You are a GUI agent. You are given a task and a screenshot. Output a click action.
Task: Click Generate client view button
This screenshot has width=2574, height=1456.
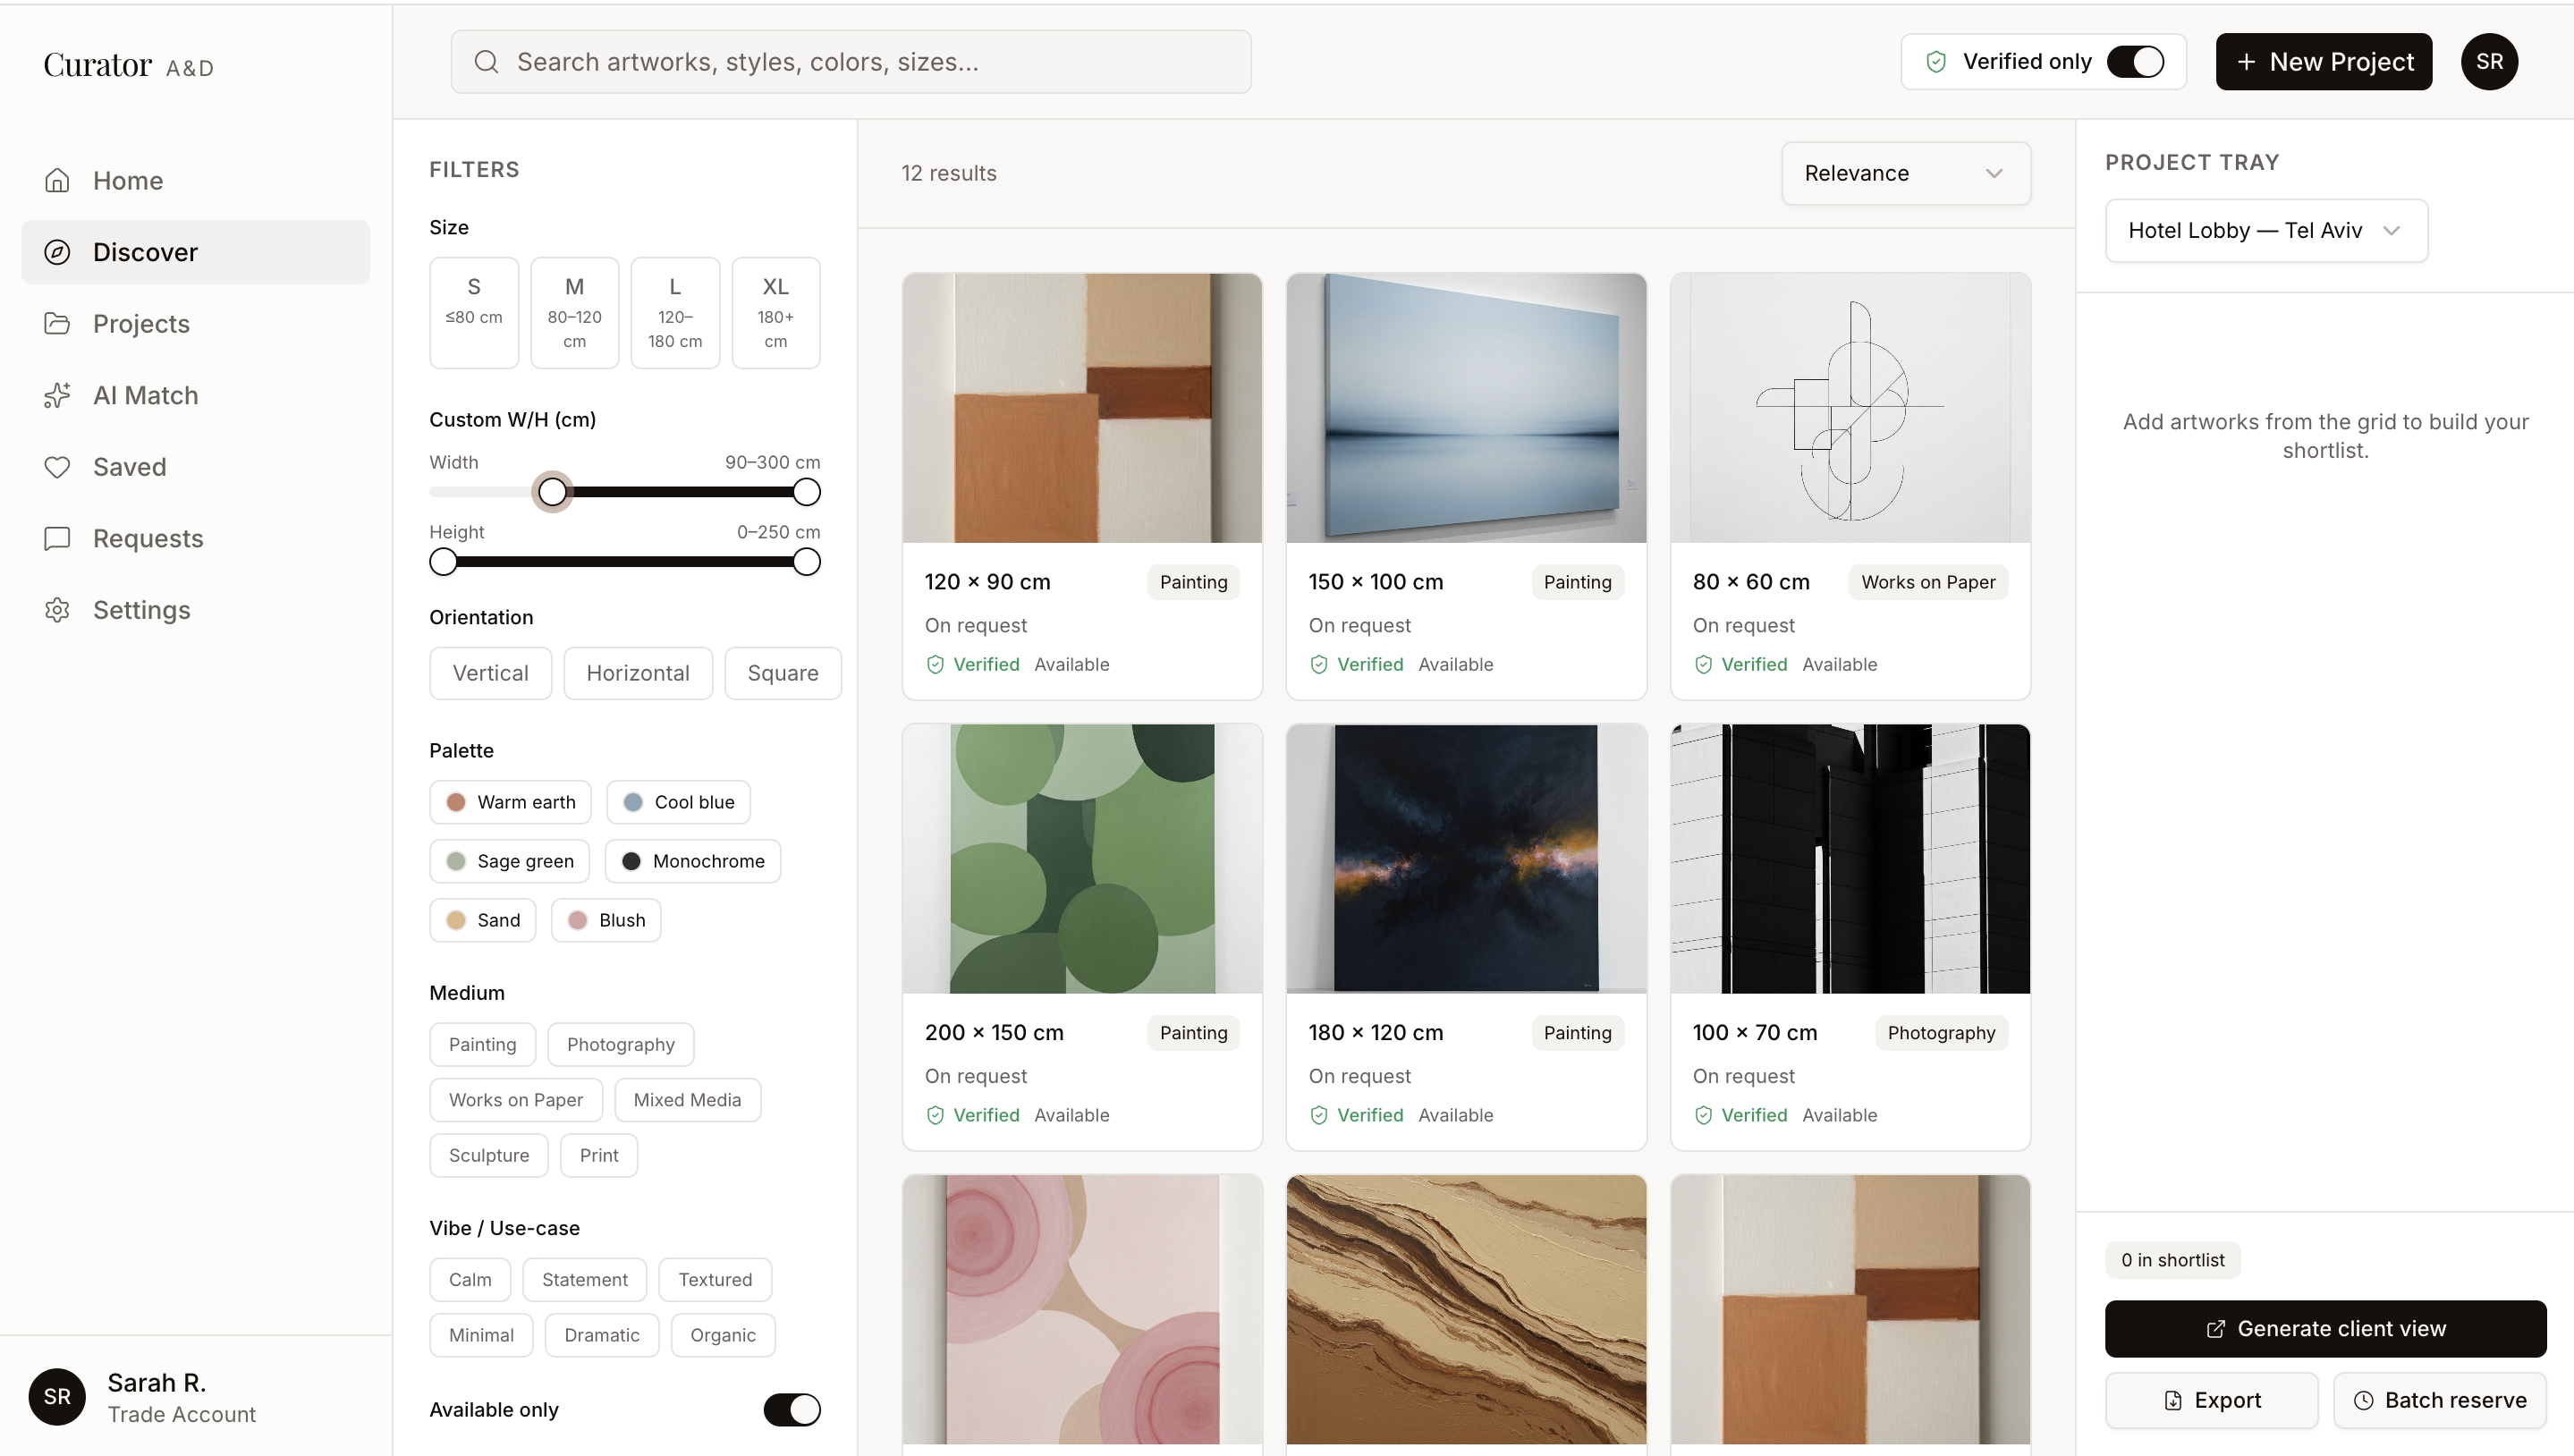point(2326,1329)
